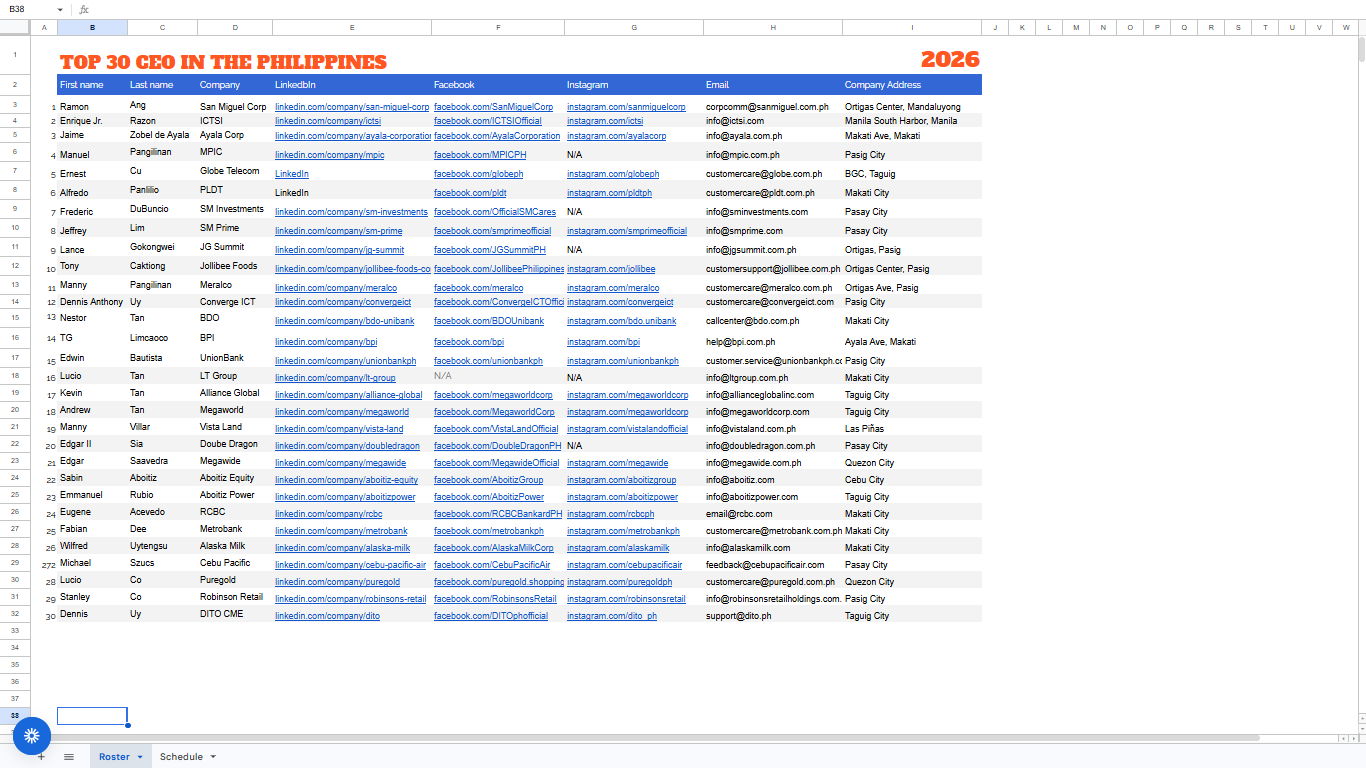
Task: Click 'corpcomm@sanmiguel.com.ph' email cell
Action: [x=773, y=107]
